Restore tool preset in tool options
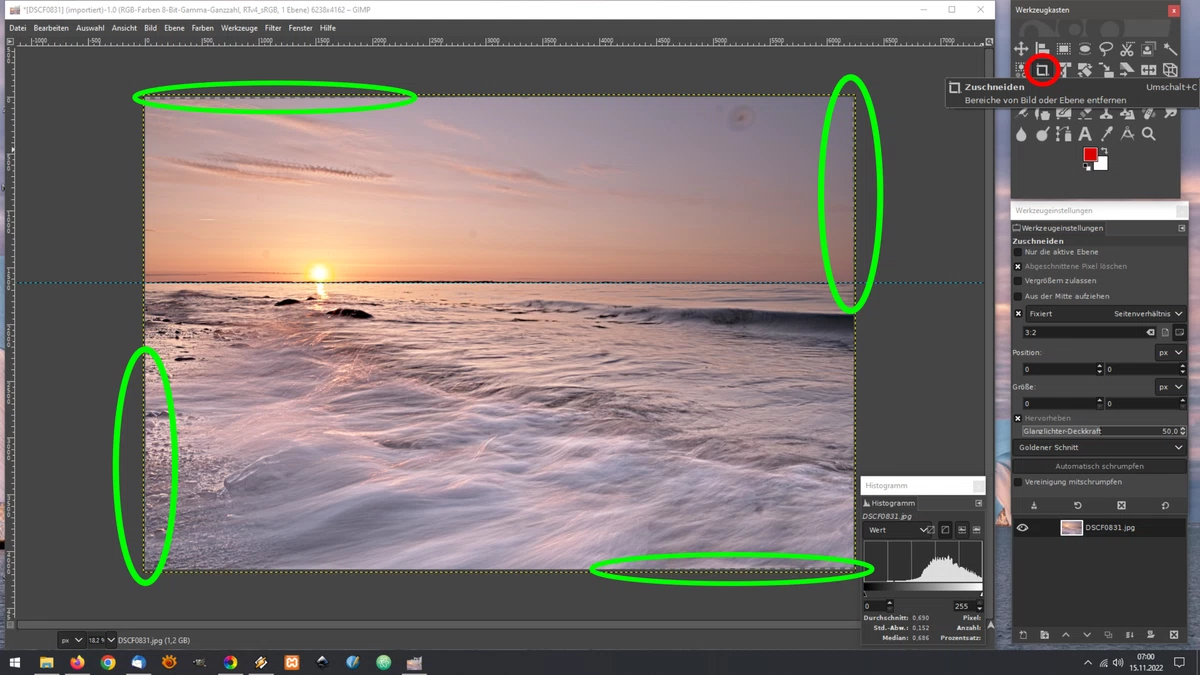 pos(1078,505)
